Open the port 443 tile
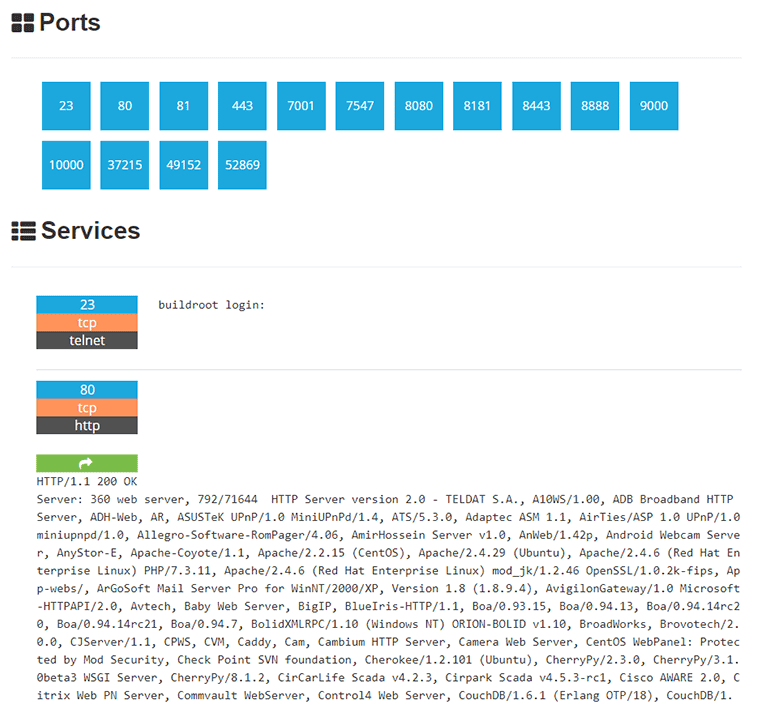Screen dimensions: 757x713 [242, 106]
